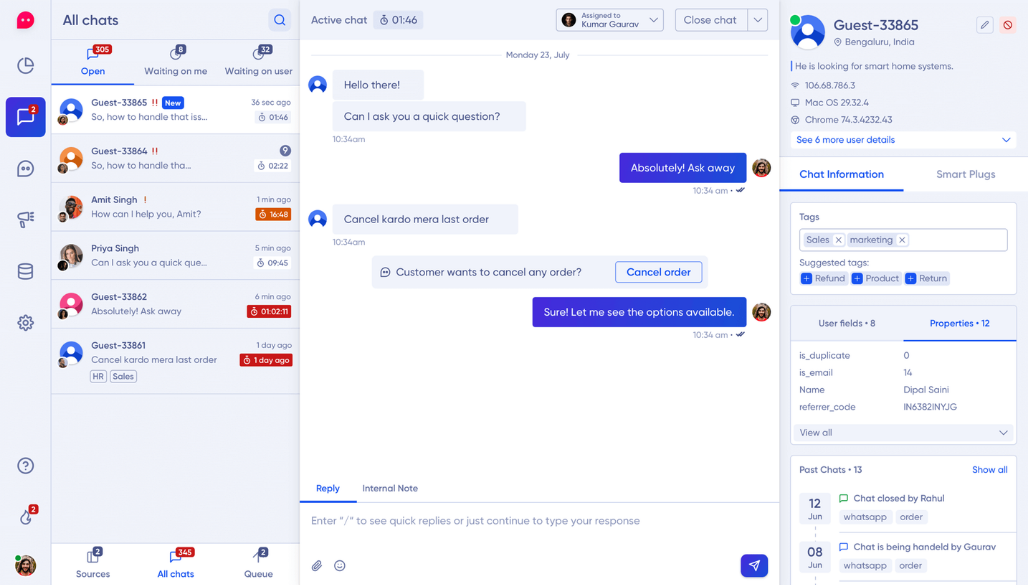Click the "Cancel kardo mera last order" message bubble
This screenshot has height=585, width=1028.
coord(425,219)
